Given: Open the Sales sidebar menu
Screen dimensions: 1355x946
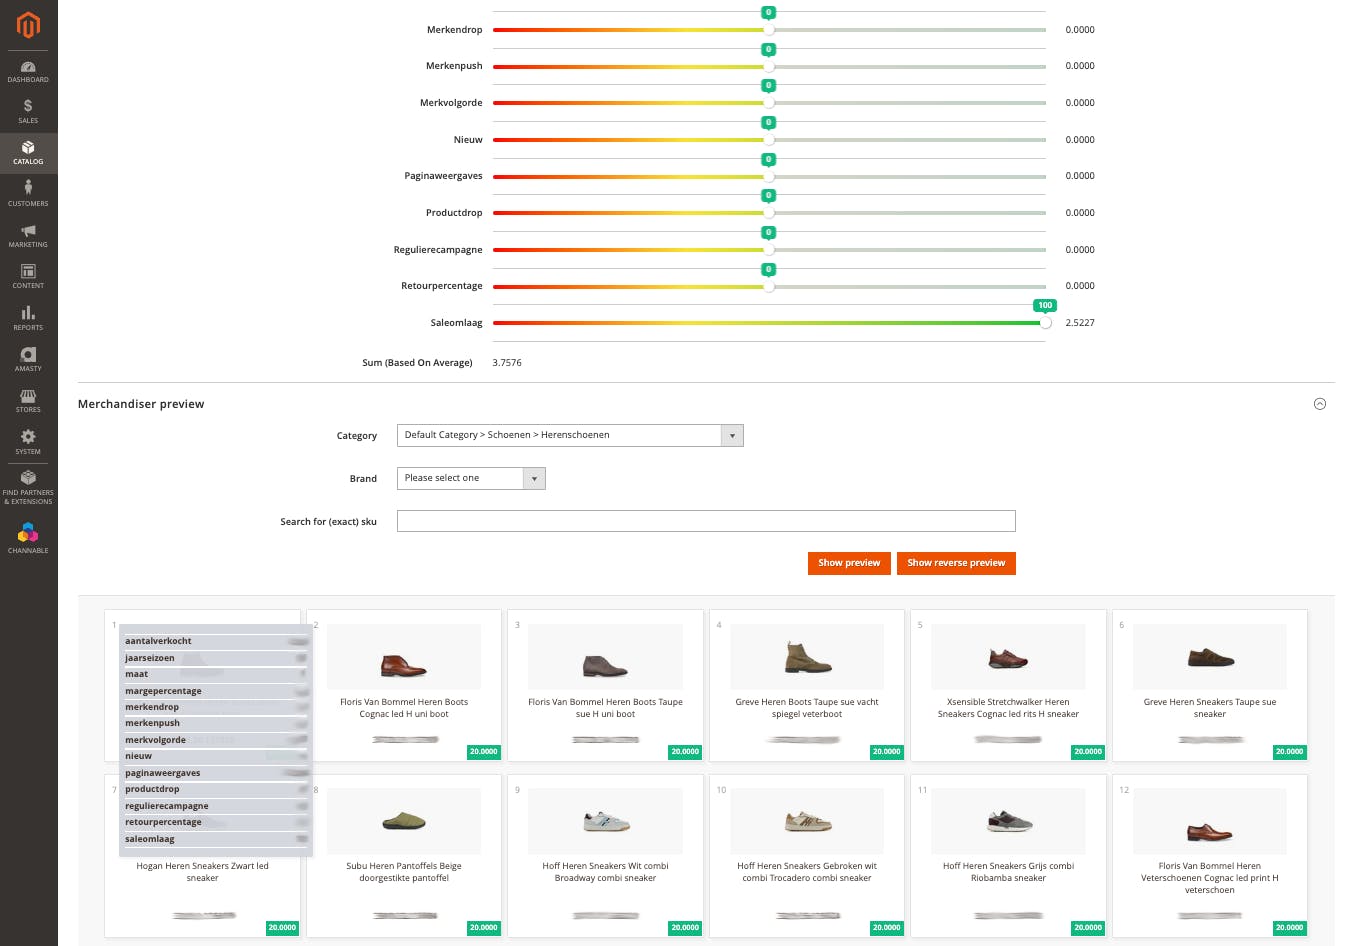Looking at the screenshot, I should tap(28, 112).
